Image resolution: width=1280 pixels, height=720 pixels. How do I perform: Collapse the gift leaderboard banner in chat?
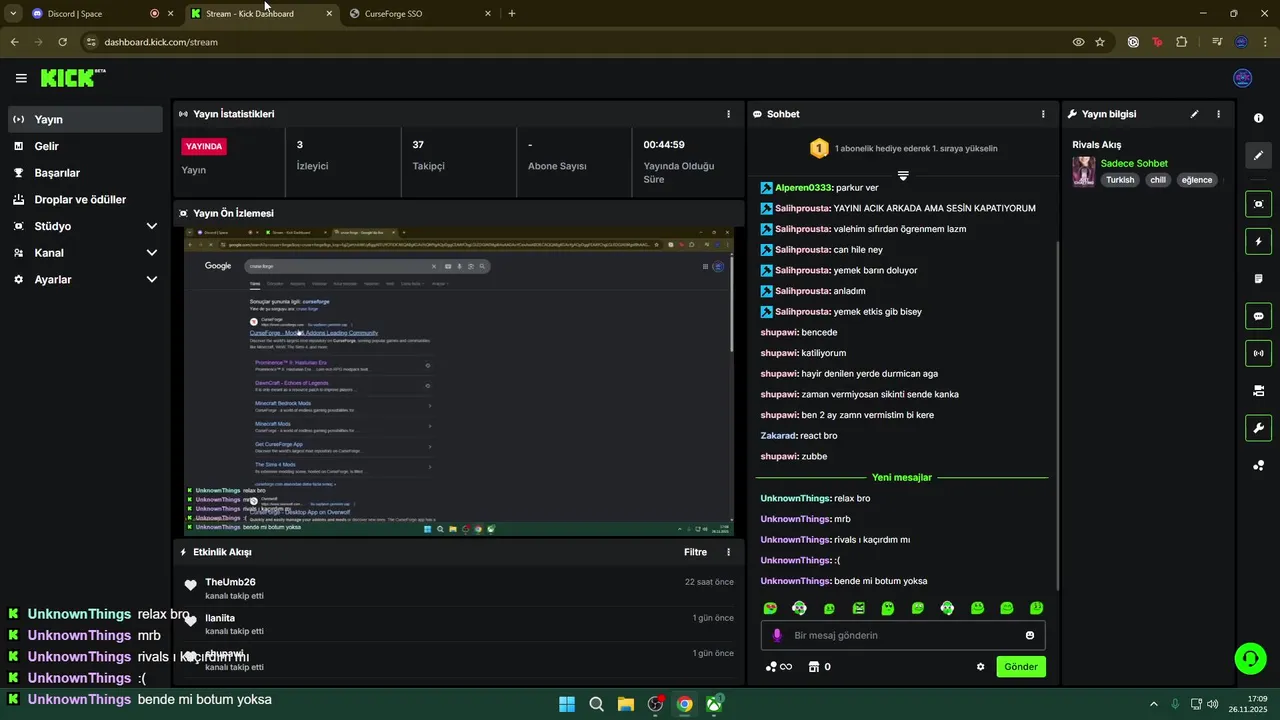tap(903, 175)
